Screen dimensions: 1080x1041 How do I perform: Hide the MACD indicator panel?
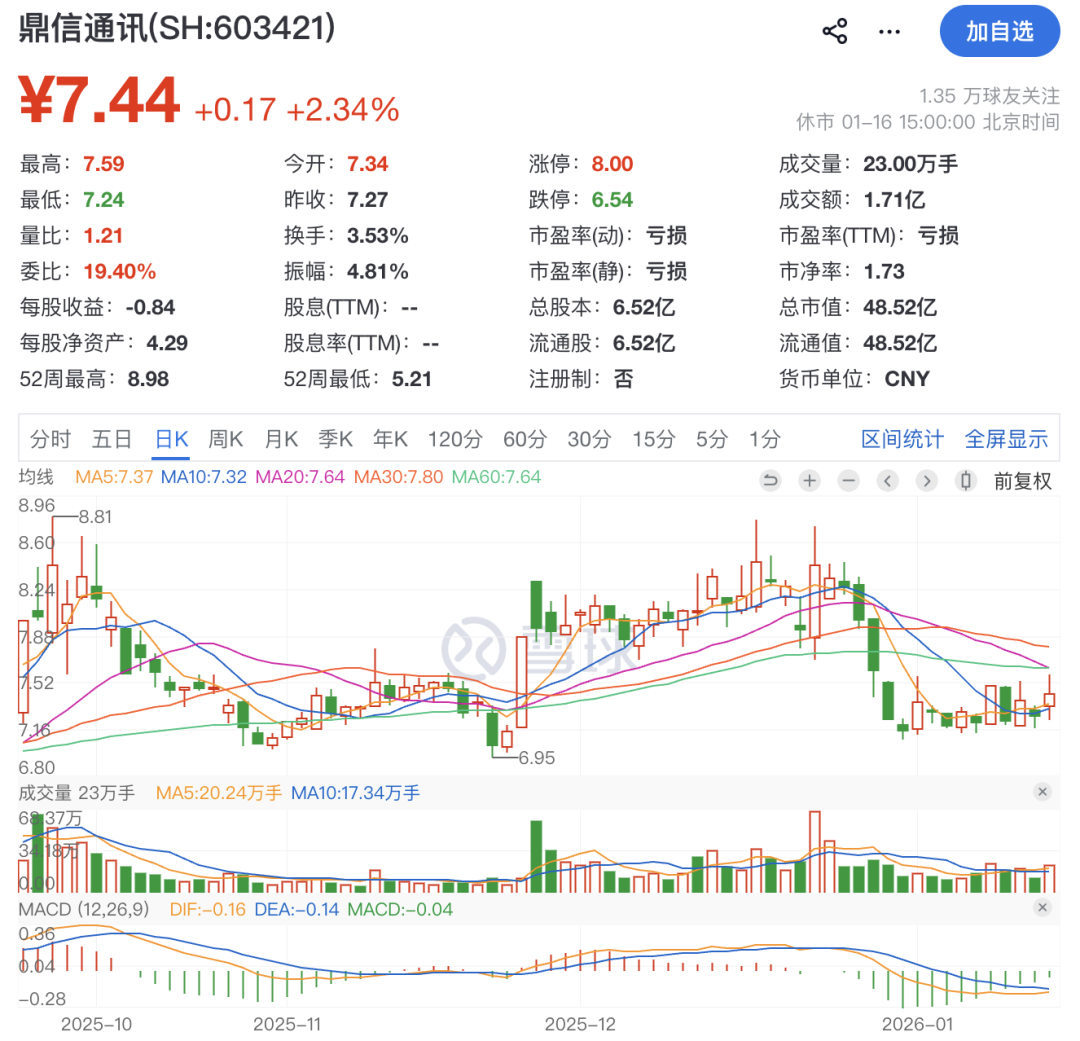pyautogui.click(x=1043, y=908)
